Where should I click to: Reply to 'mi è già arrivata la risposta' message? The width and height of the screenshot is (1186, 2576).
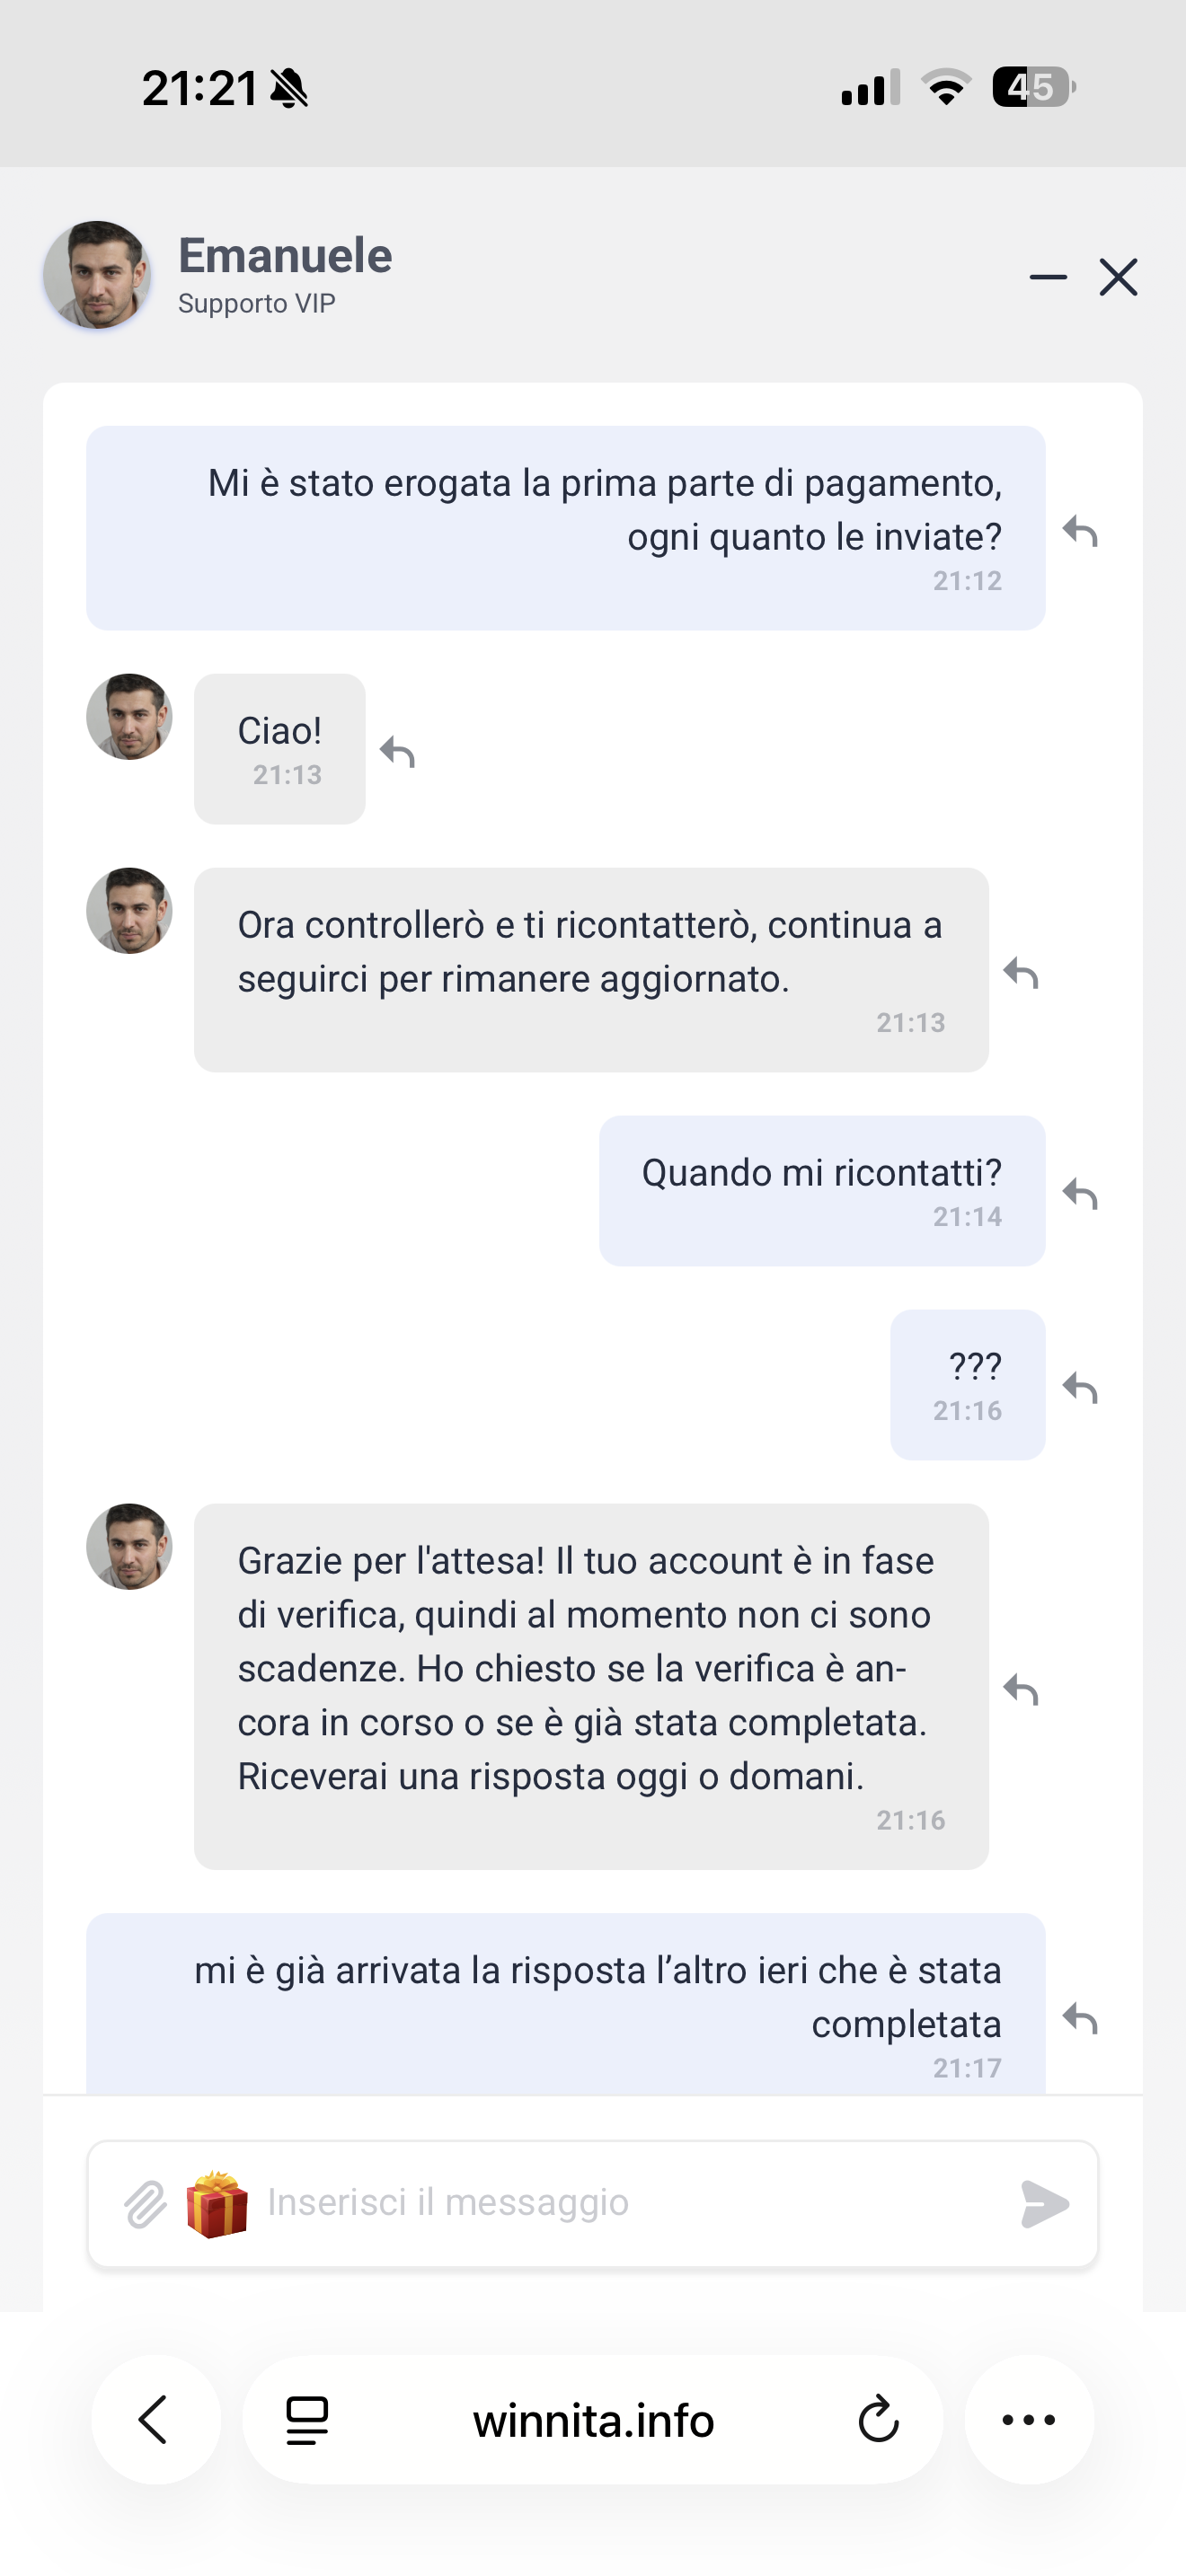(1080, 2018)
